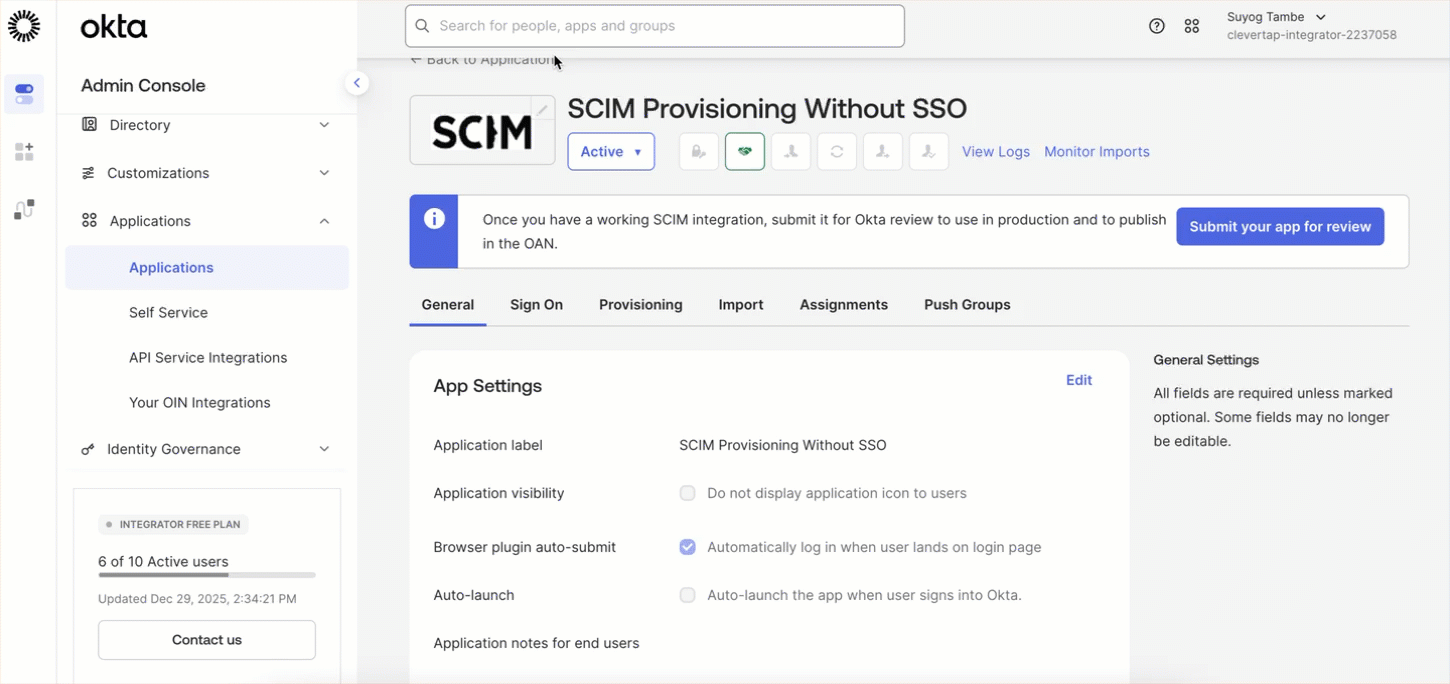Switch to the Provisioning tab

[640, 304]
